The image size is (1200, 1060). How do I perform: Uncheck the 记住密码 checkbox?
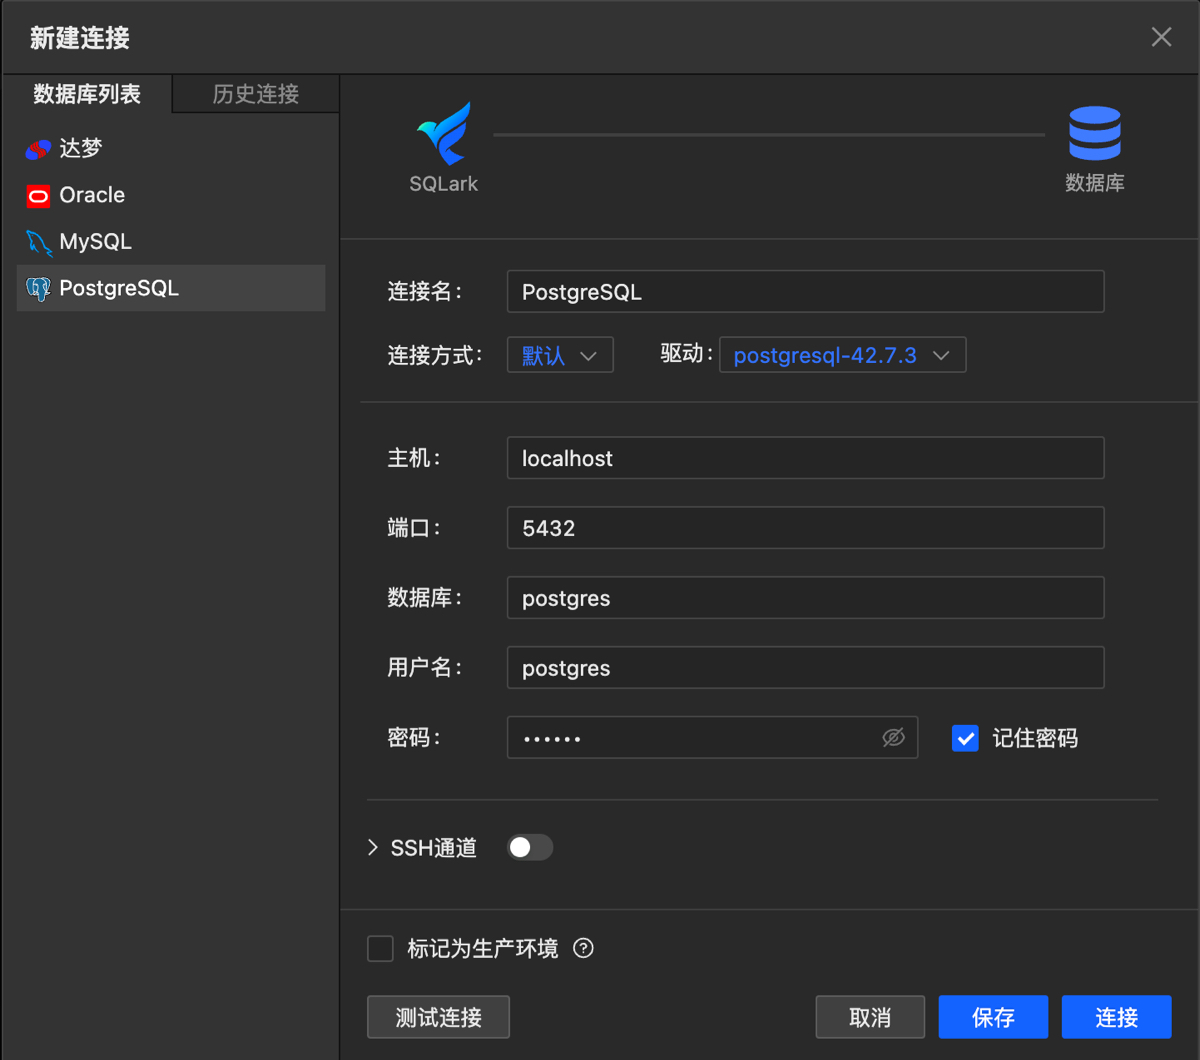965,738
